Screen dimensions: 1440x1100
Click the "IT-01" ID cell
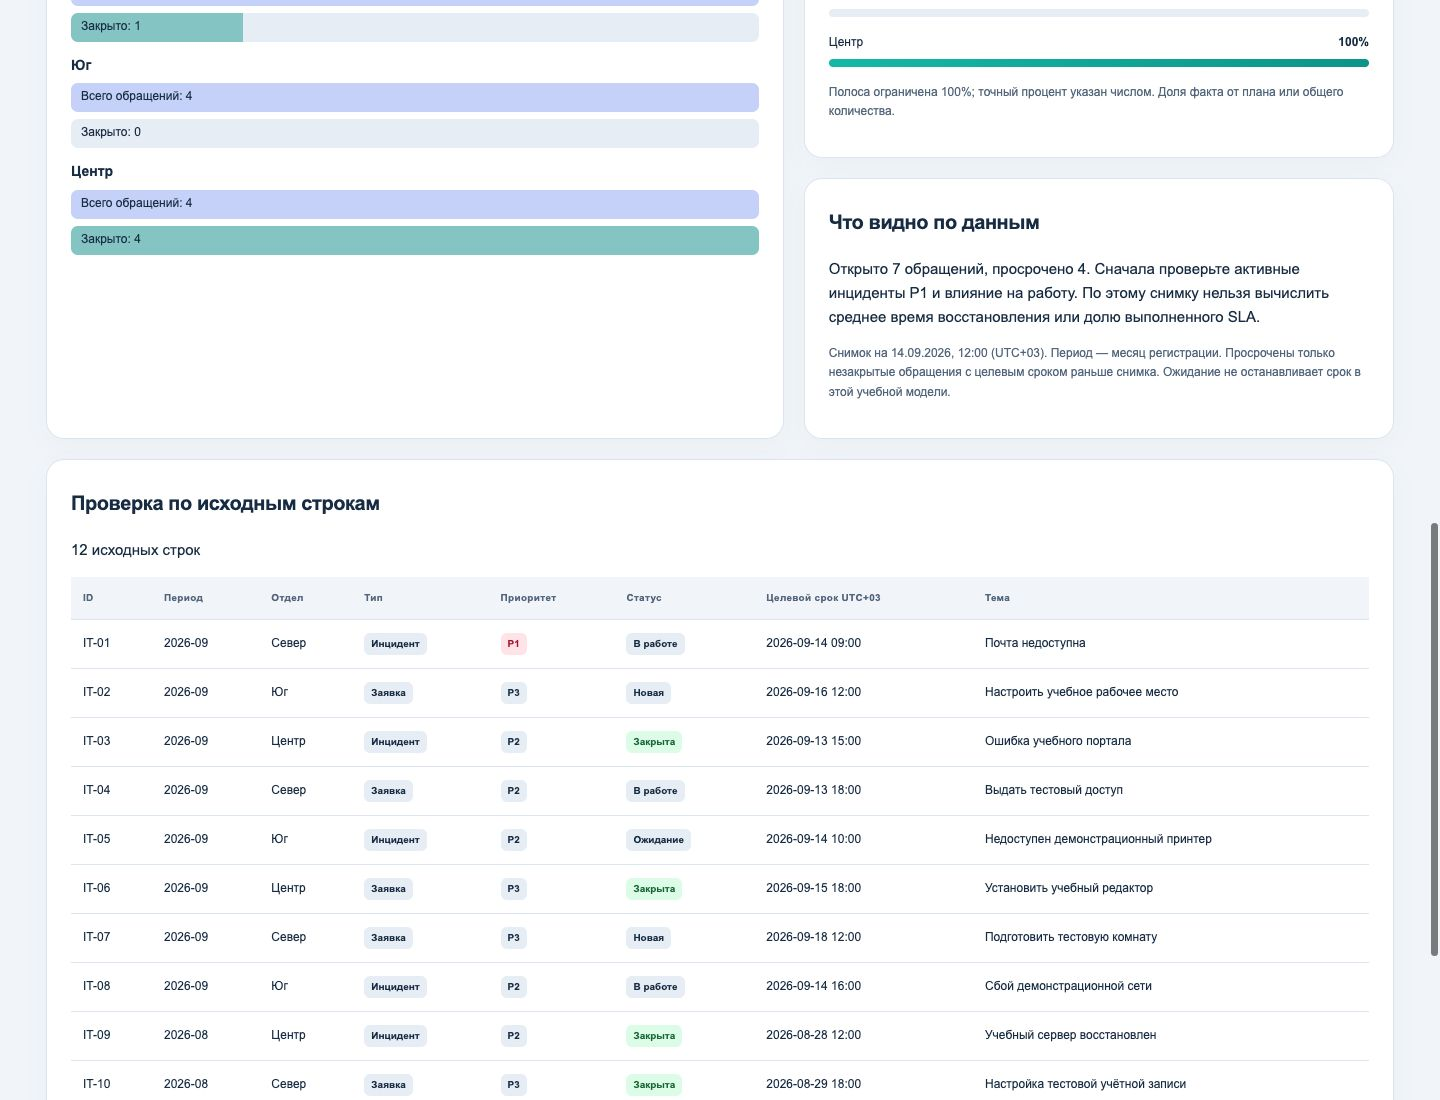pos(97,643)
